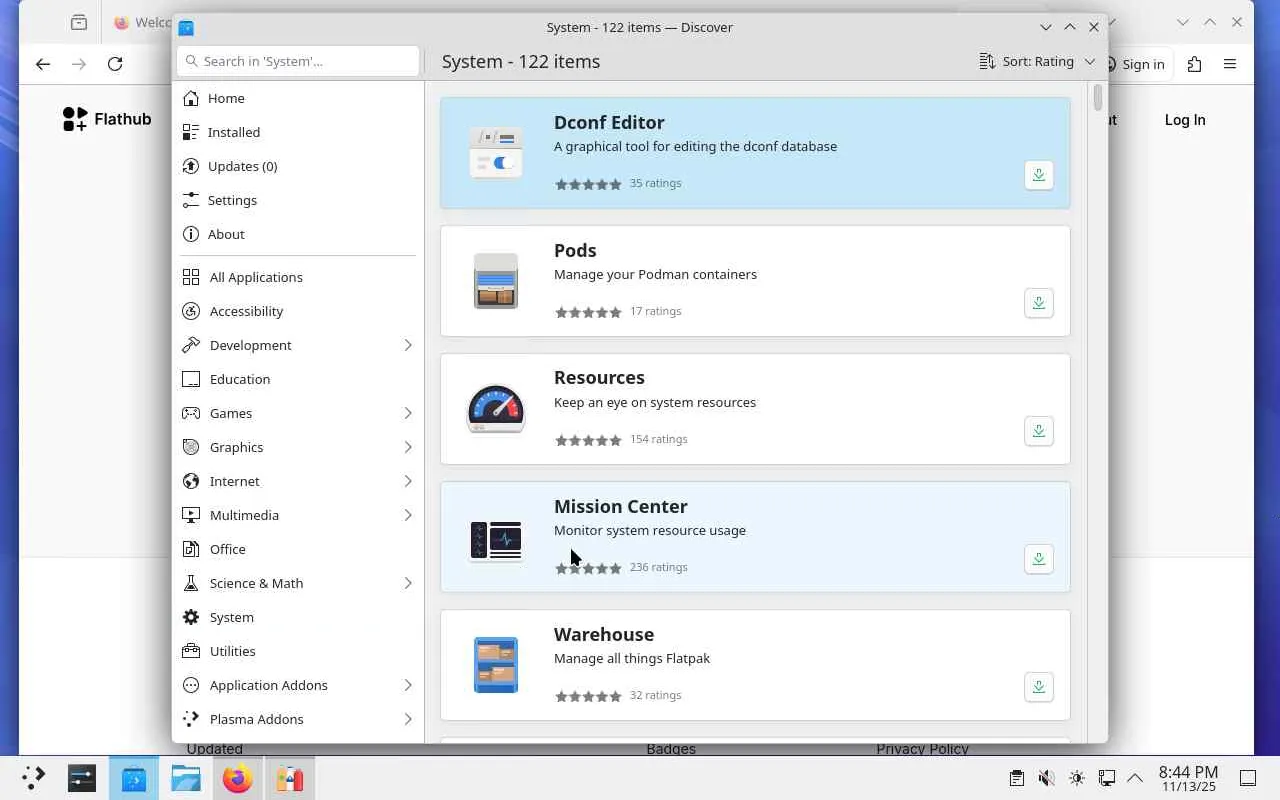
Task: Open the Sort: Rating dropdown
Action: pos(1037,61)
